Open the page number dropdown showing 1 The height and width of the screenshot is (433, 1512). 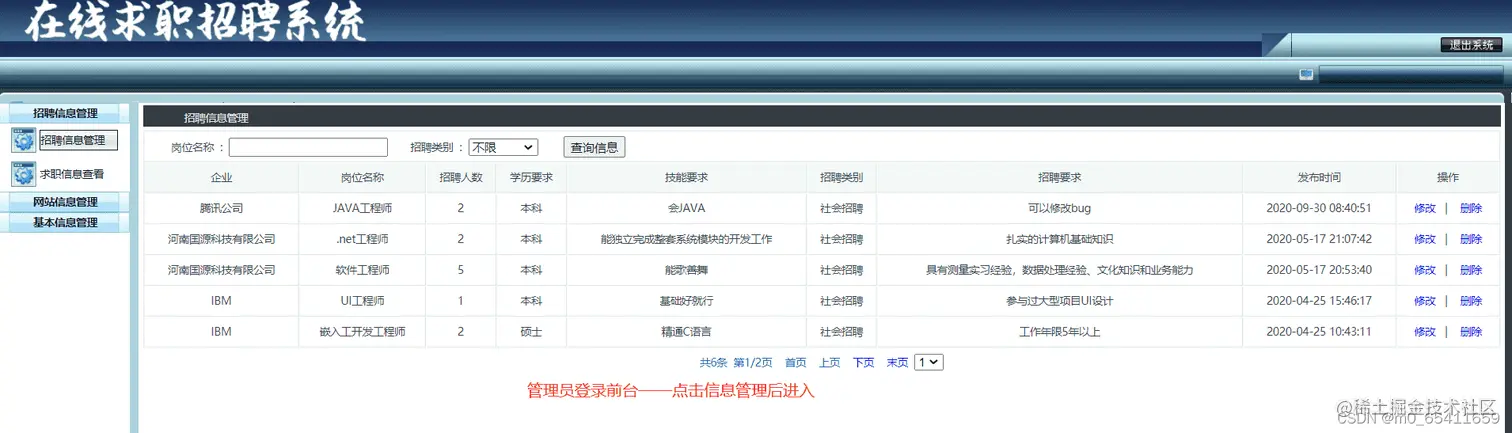click(929, 362)
